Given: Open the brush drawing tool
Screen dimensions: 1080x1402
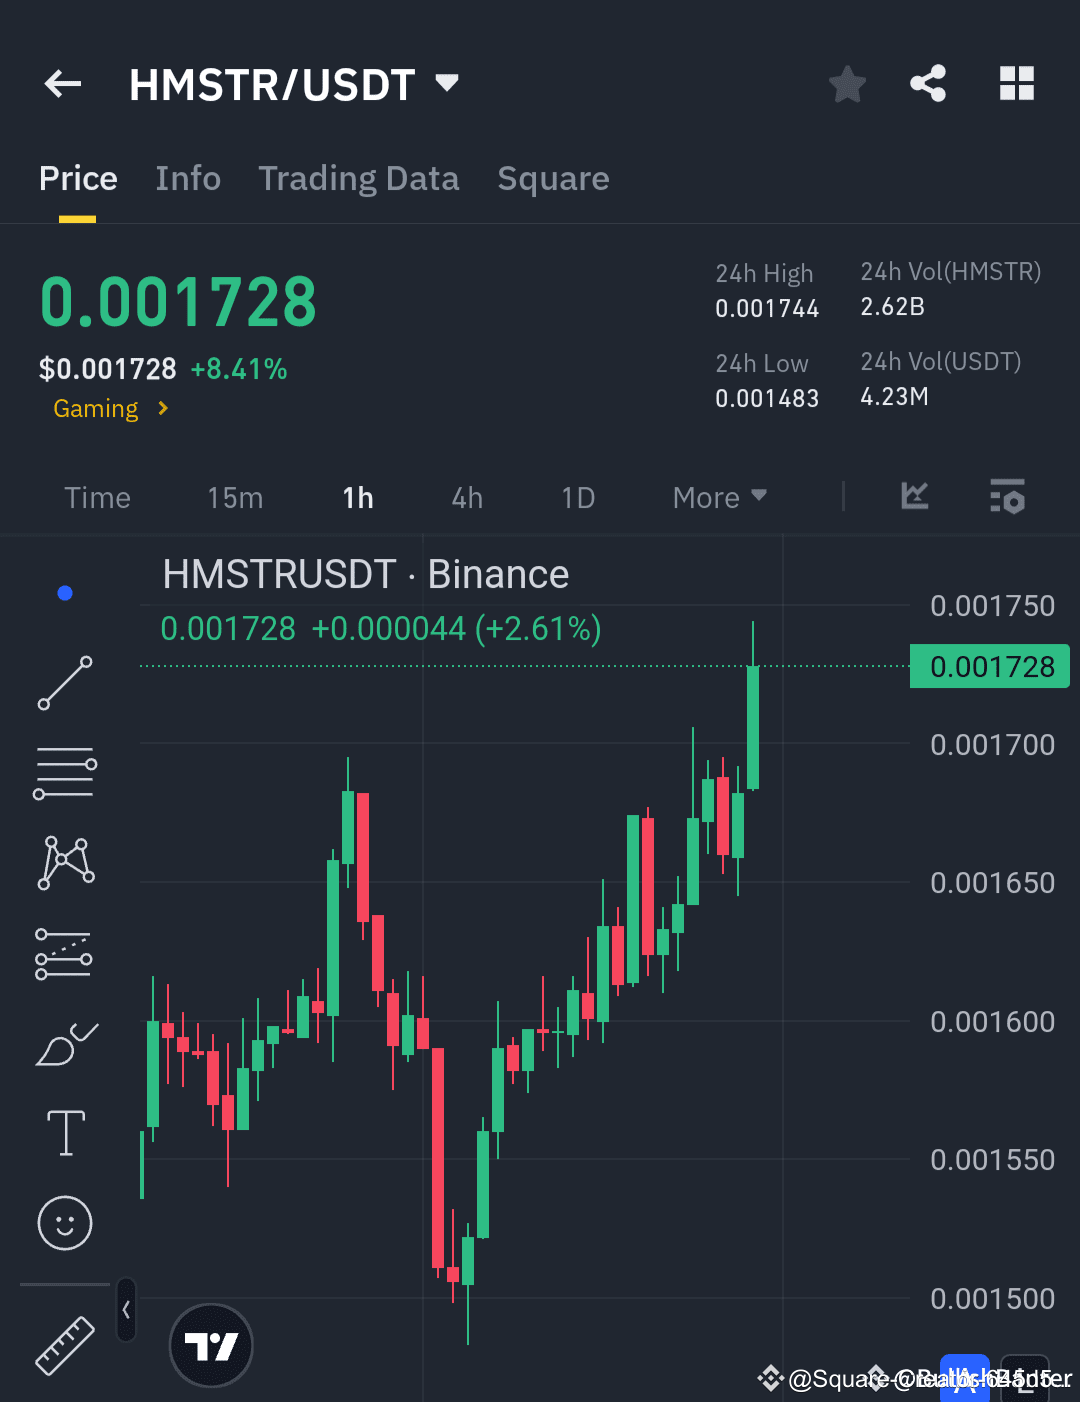Looking at the screenshot, I should [x=64, y=1043].
